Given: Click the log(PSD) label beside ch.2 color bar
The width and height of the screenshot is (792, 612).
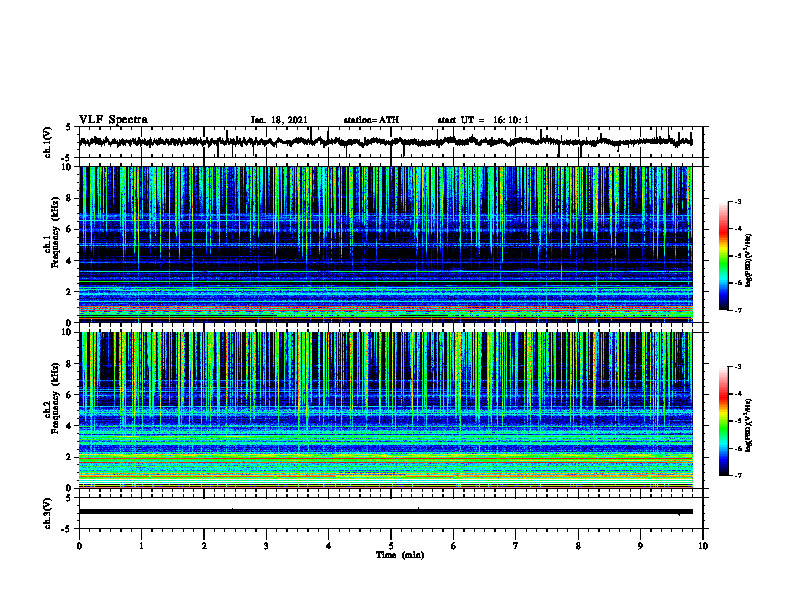Looking at the screenshot, I should (749, 425).
